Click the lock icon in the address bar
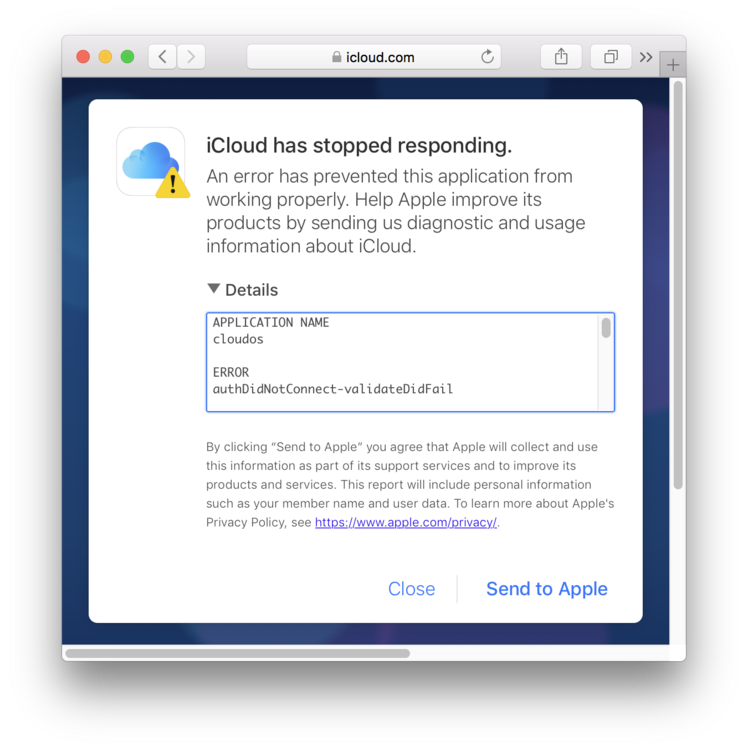This screenshot has width=748, height=750. pyautogui.click(x=337, y=57)
